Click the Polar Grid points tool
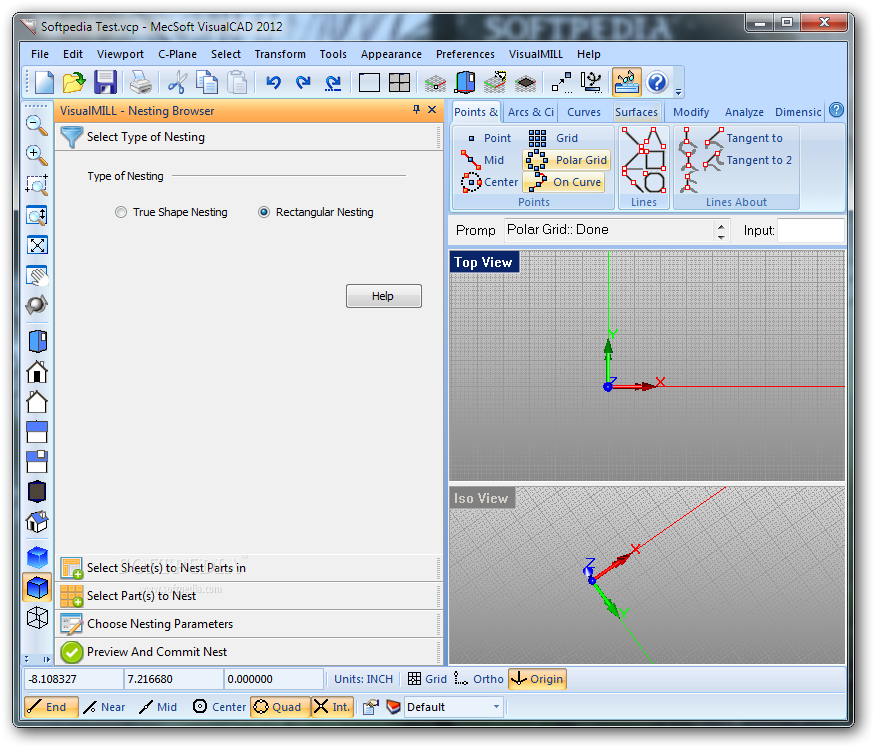 (566, 160)
